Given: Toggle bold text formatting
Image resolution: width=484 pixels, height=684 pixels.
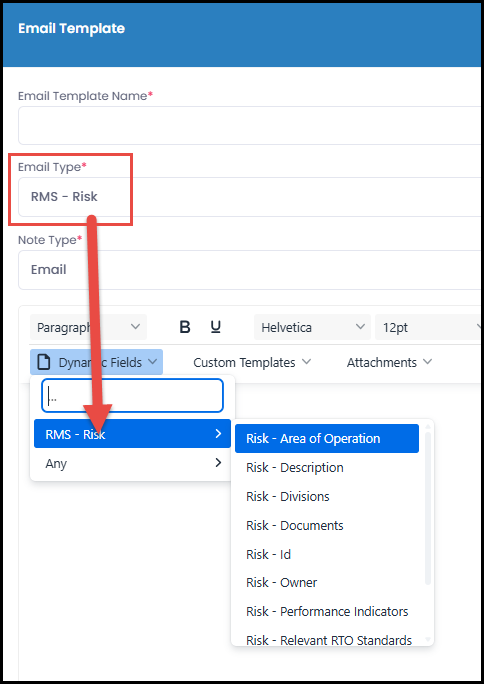Looking at the screenshot, I should [x=185, y=327].
